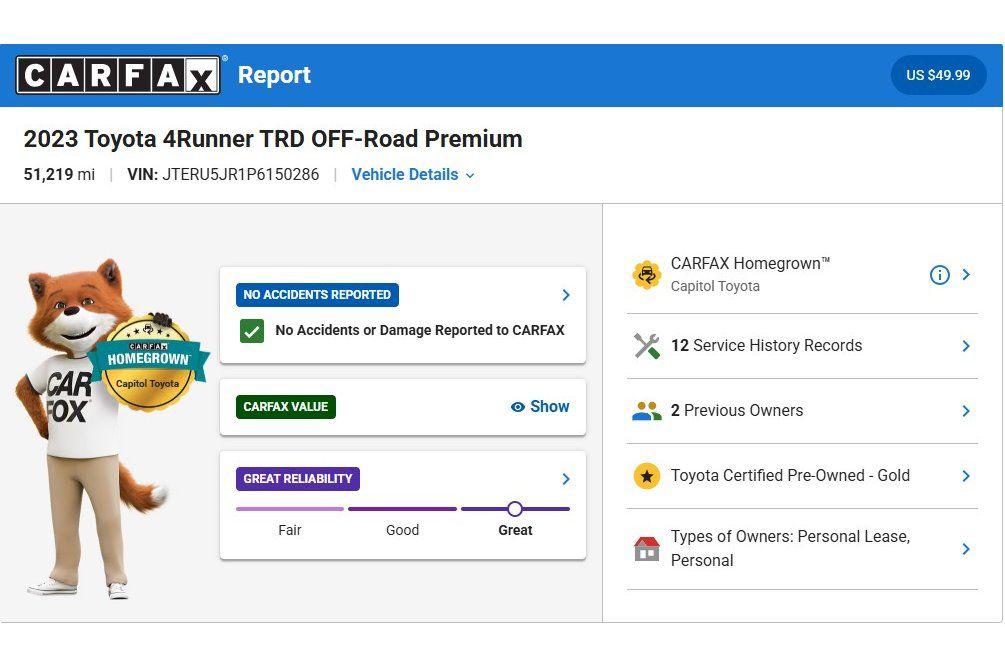Open the Previous Owners chevron

tap(966, 411)
